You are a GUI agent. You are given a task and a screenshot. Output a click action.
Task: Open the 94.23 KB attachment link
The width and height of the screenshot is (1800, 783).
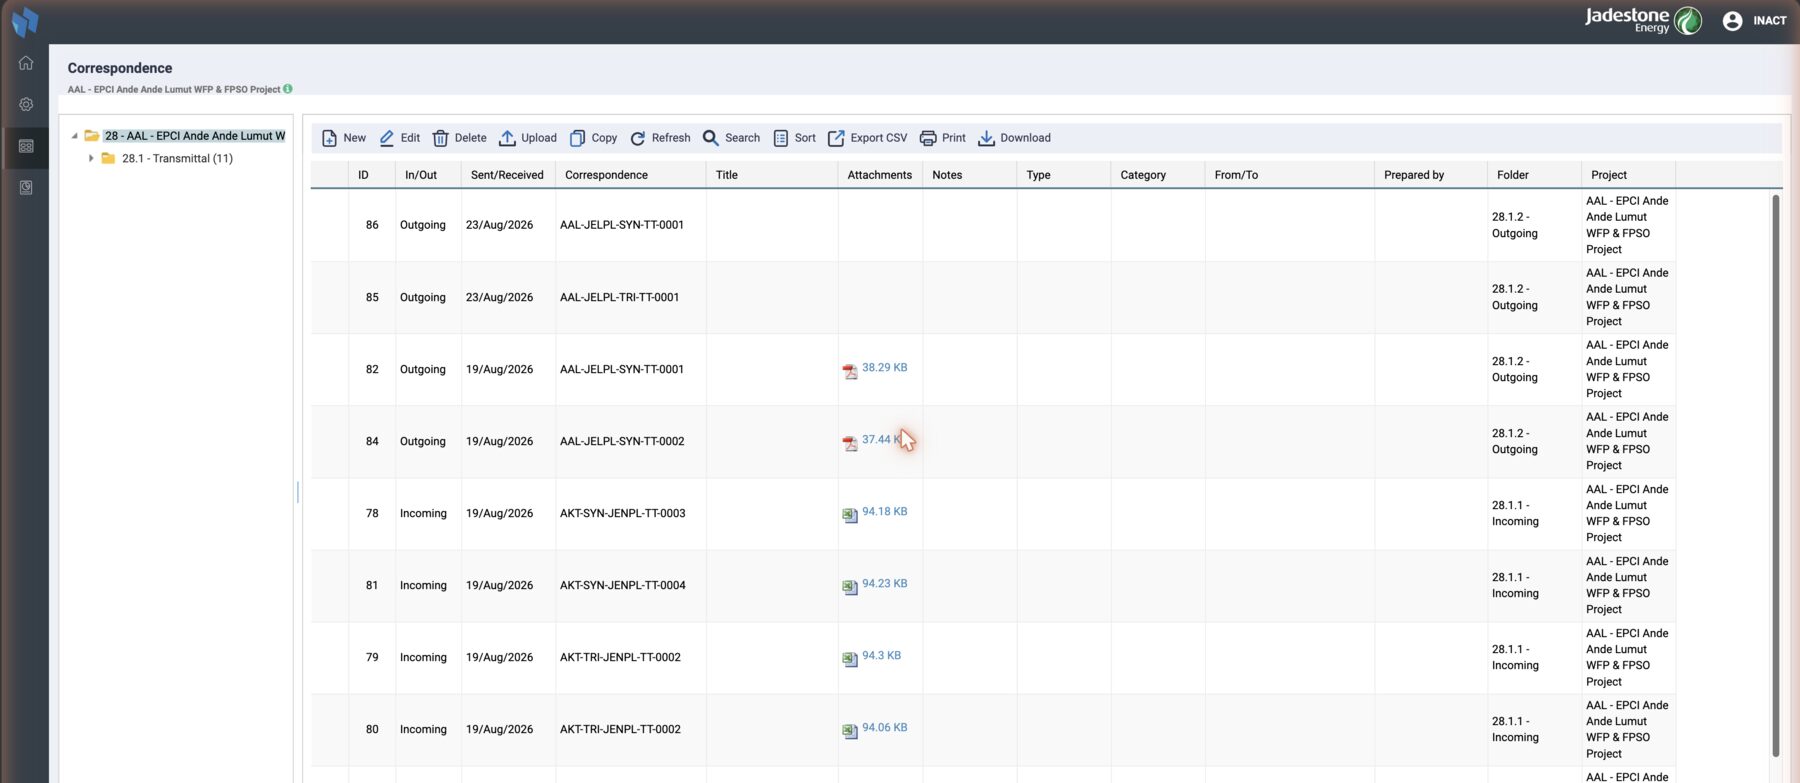(x=885, y=584)
